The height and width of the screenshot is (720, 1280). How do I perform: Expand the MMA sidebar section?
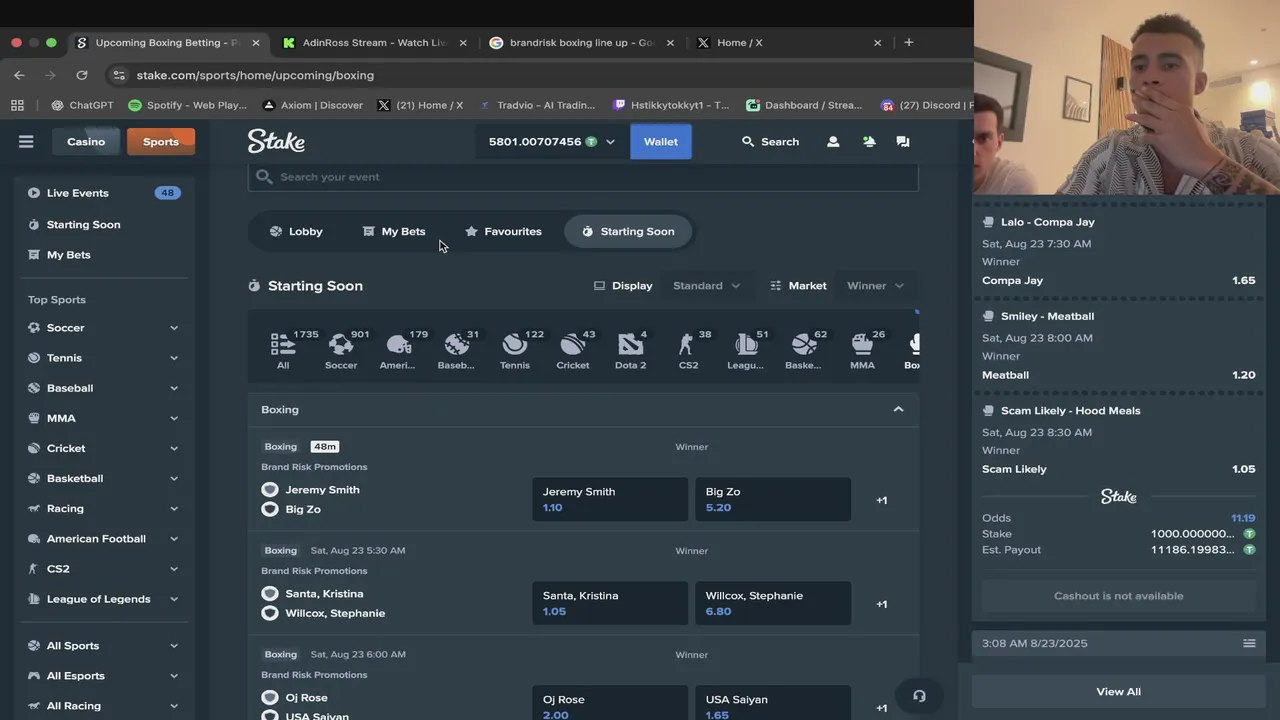click(174, 418)
